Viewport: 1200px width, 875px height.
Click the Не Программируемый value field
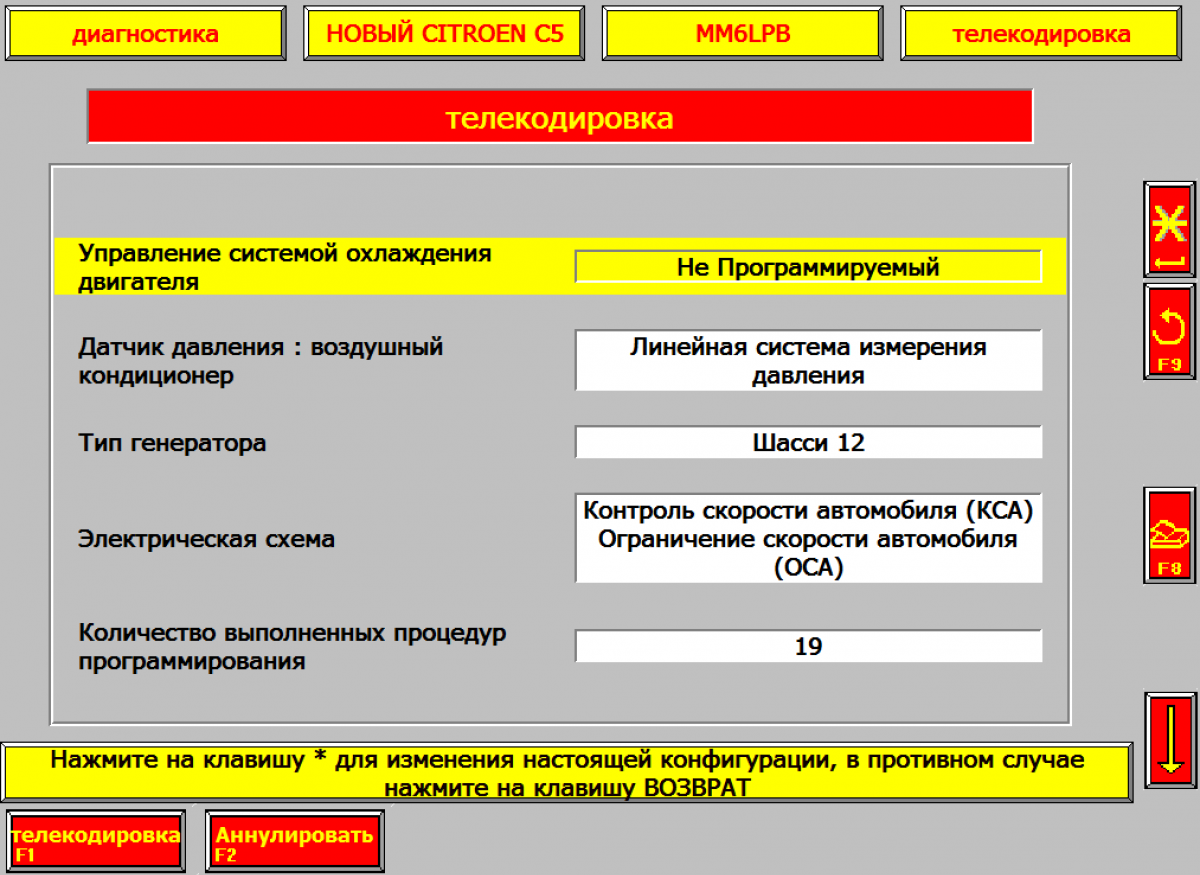(x=808, y=267)
